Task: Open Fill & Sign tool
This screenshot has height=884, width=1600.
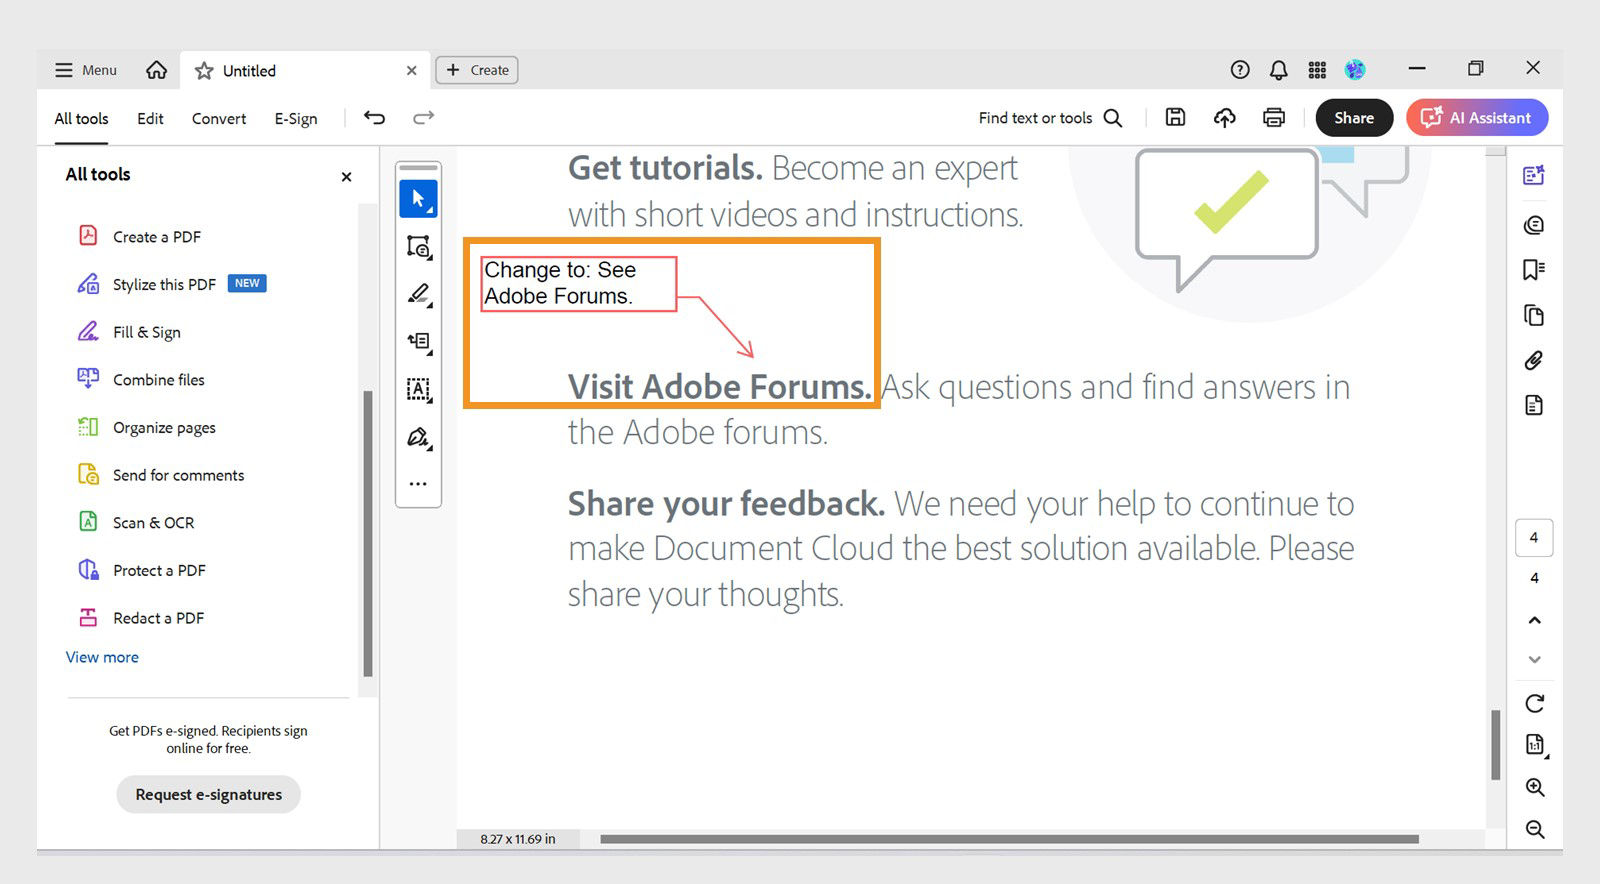Action: pyautogui.click(x=129, y=332)
